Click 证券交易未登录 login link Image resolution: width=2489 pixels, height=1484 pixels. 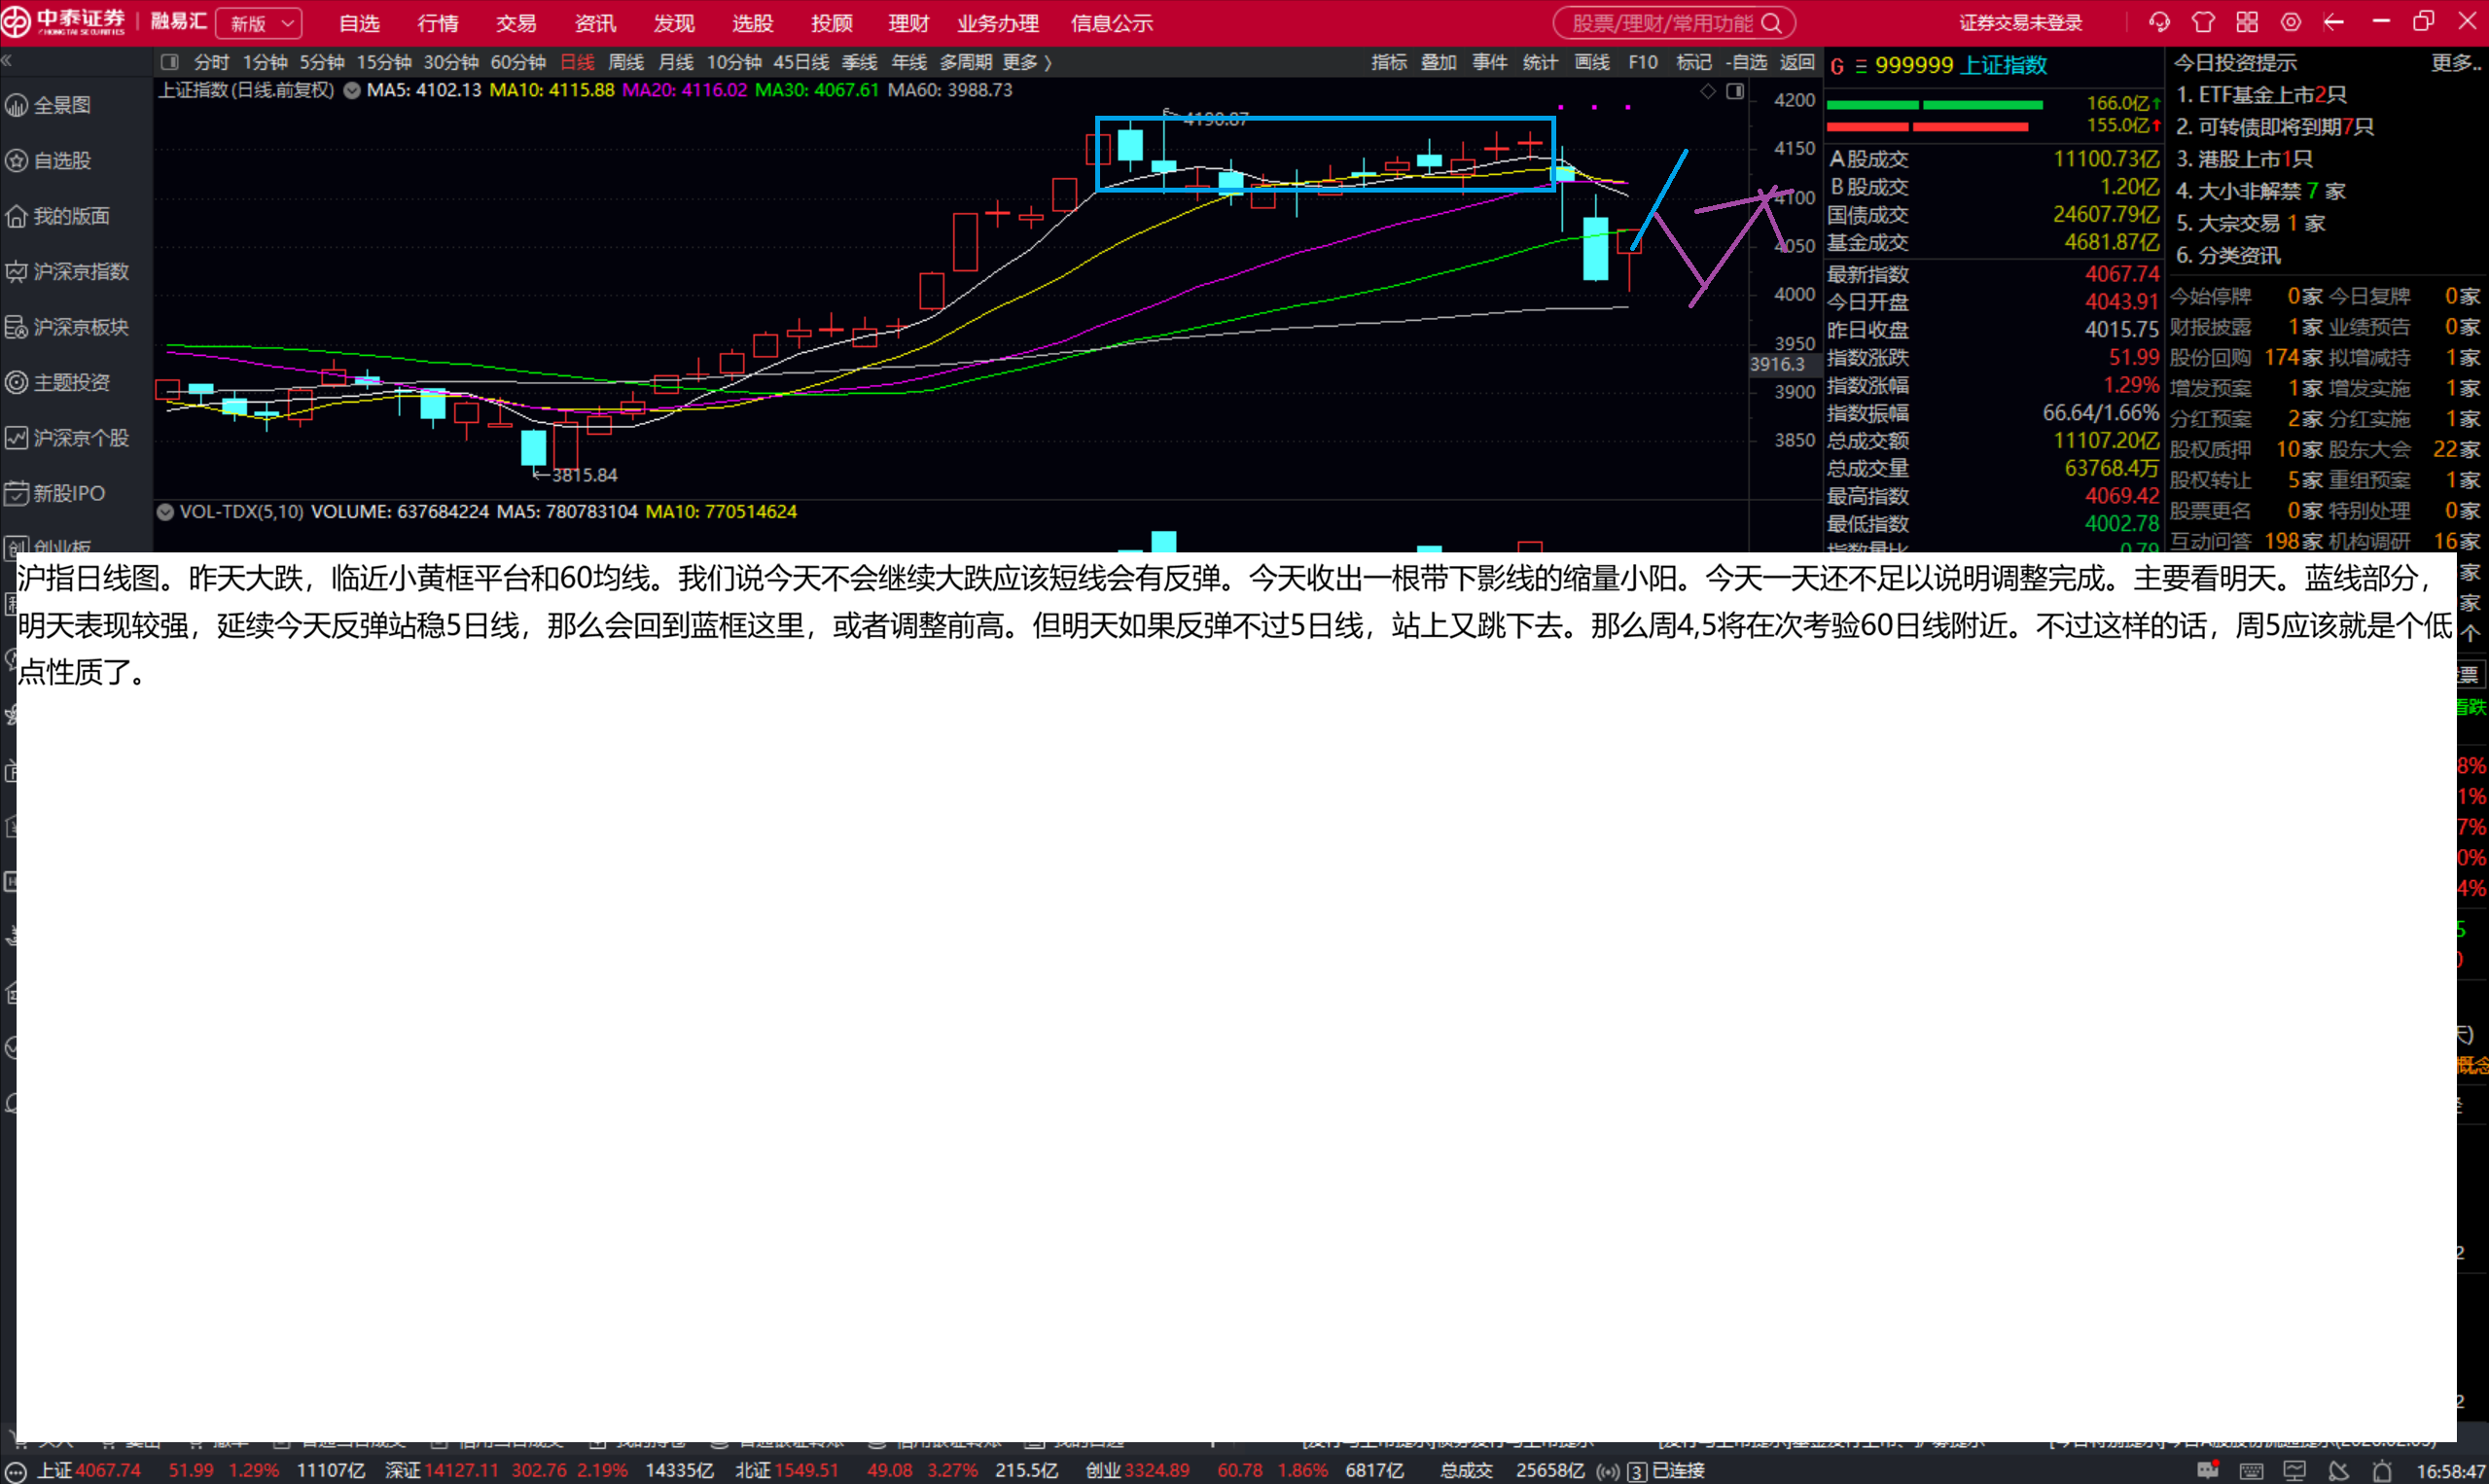(2020, 23)
